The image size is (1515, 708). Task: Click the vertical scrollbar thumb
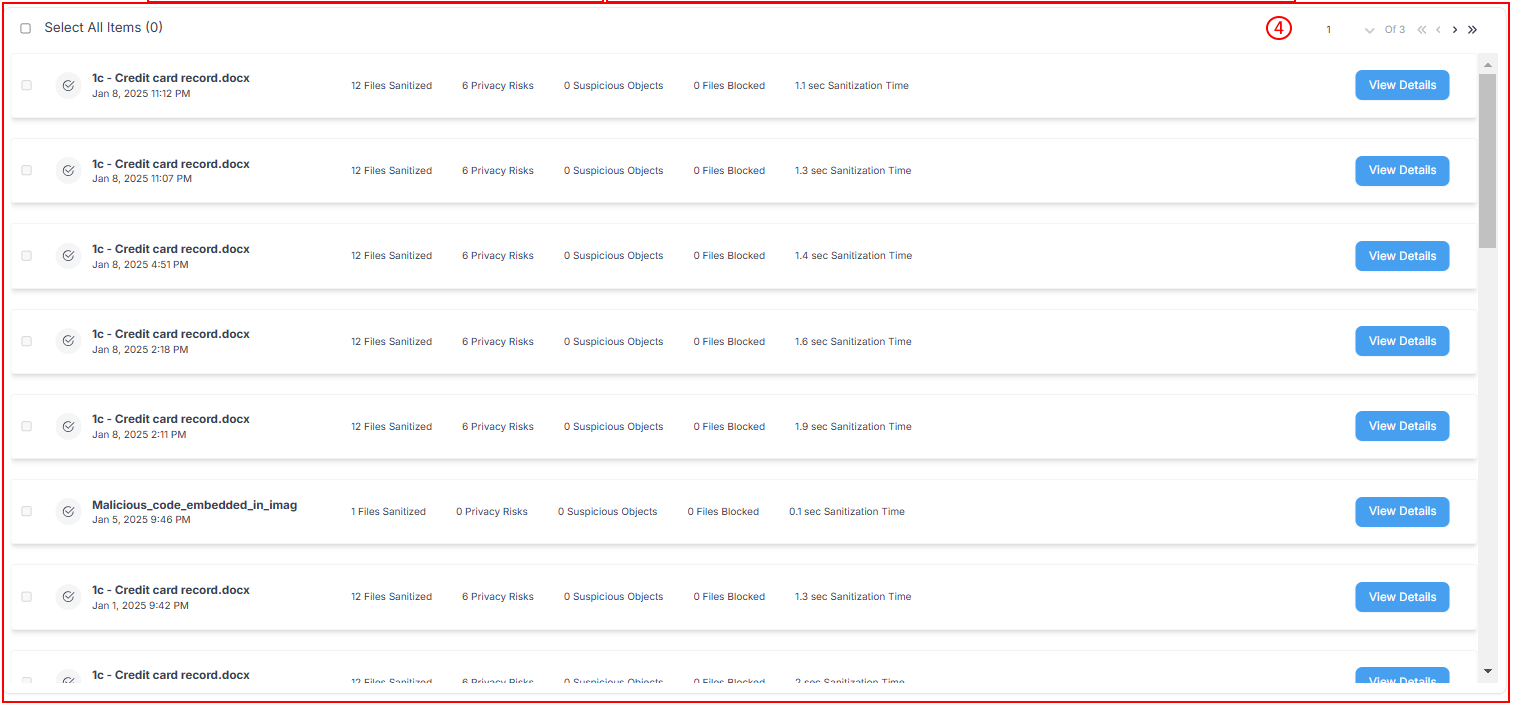click(1488, 160)
